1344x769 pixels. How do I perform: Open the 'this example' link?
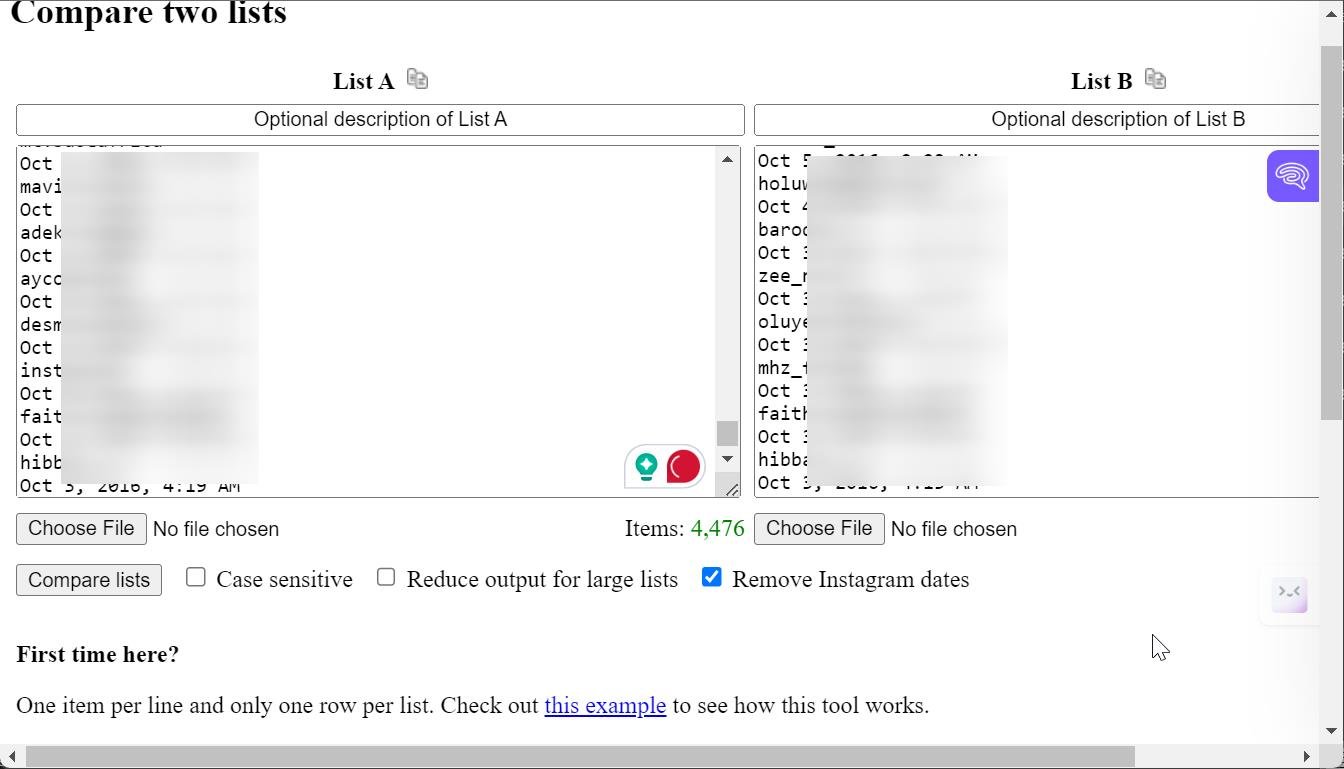click(x=605, y=705)
